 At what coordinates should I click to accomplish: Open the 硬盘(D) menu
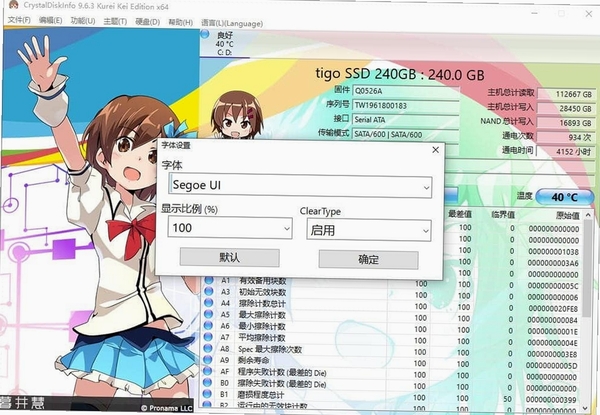(x=148, y=22)
